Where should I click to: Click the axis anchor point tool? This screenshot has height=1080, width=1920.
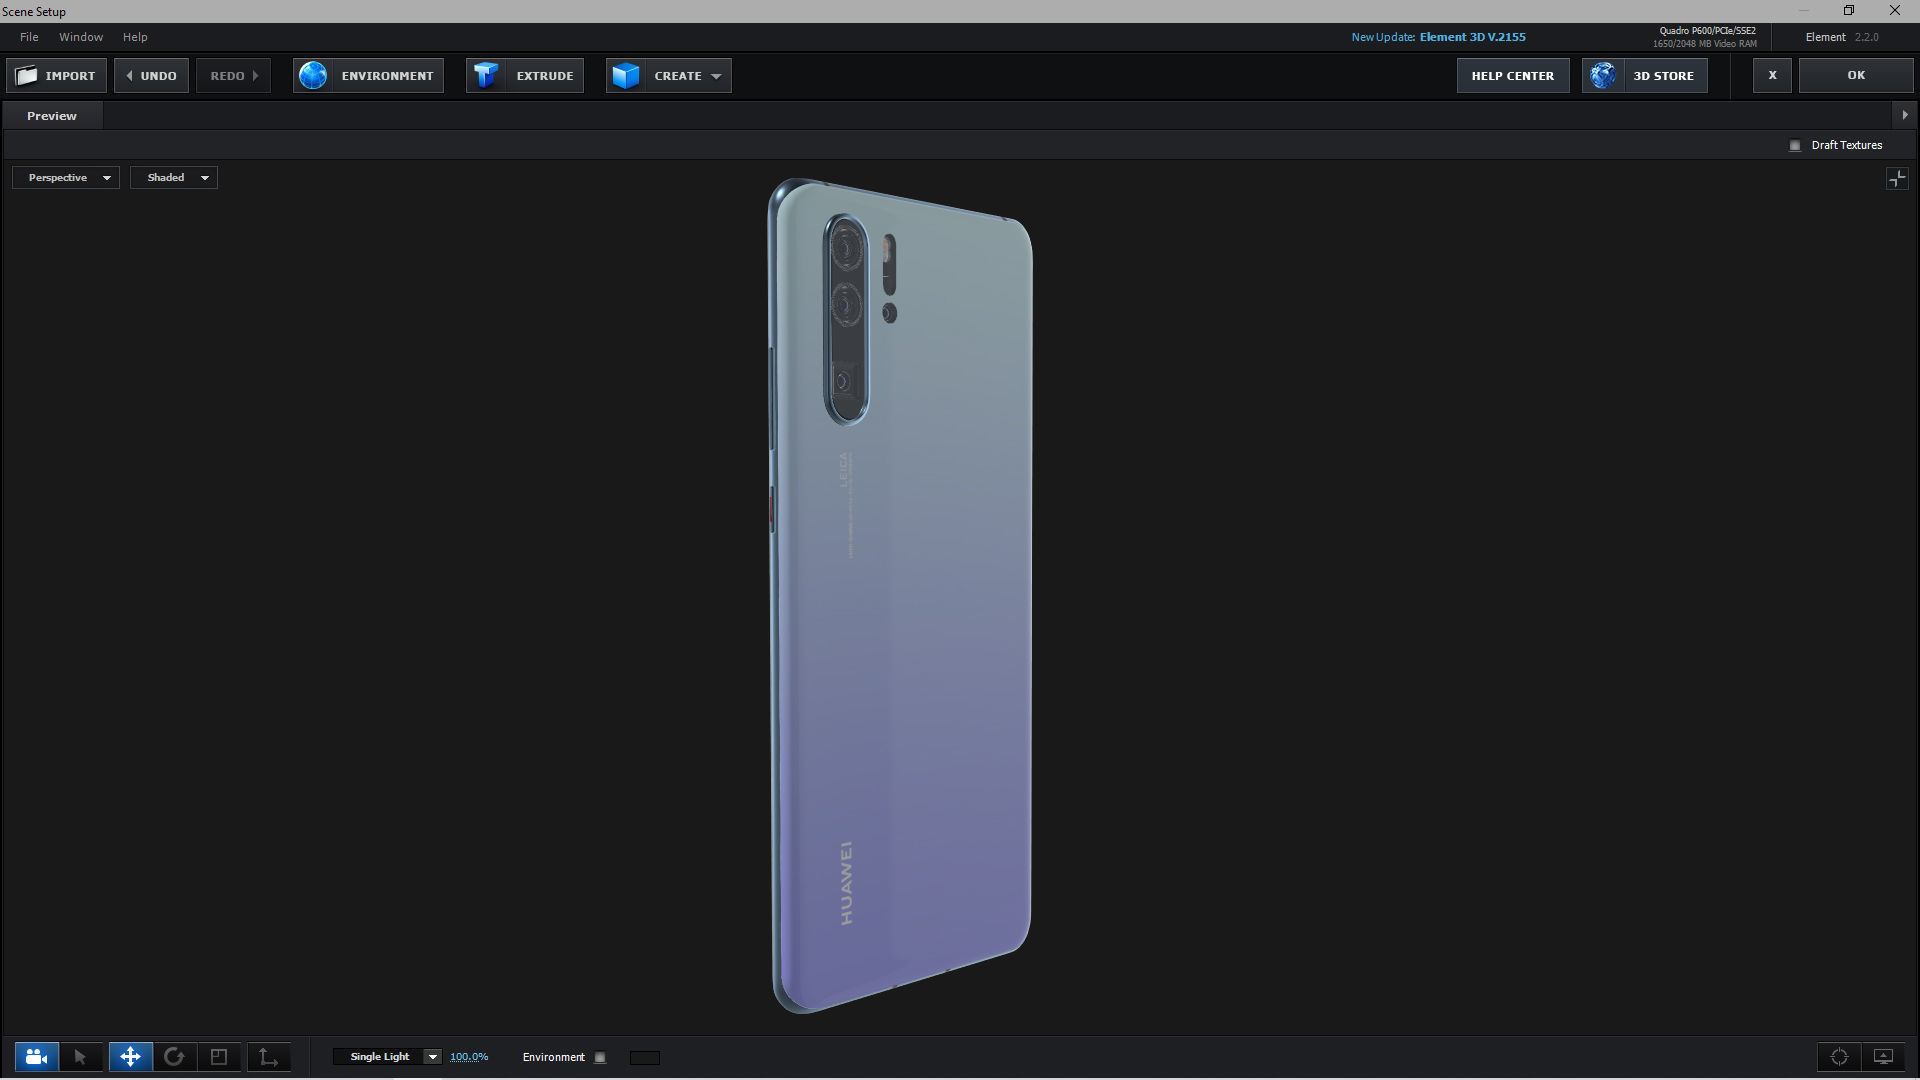pos(268,1057)
